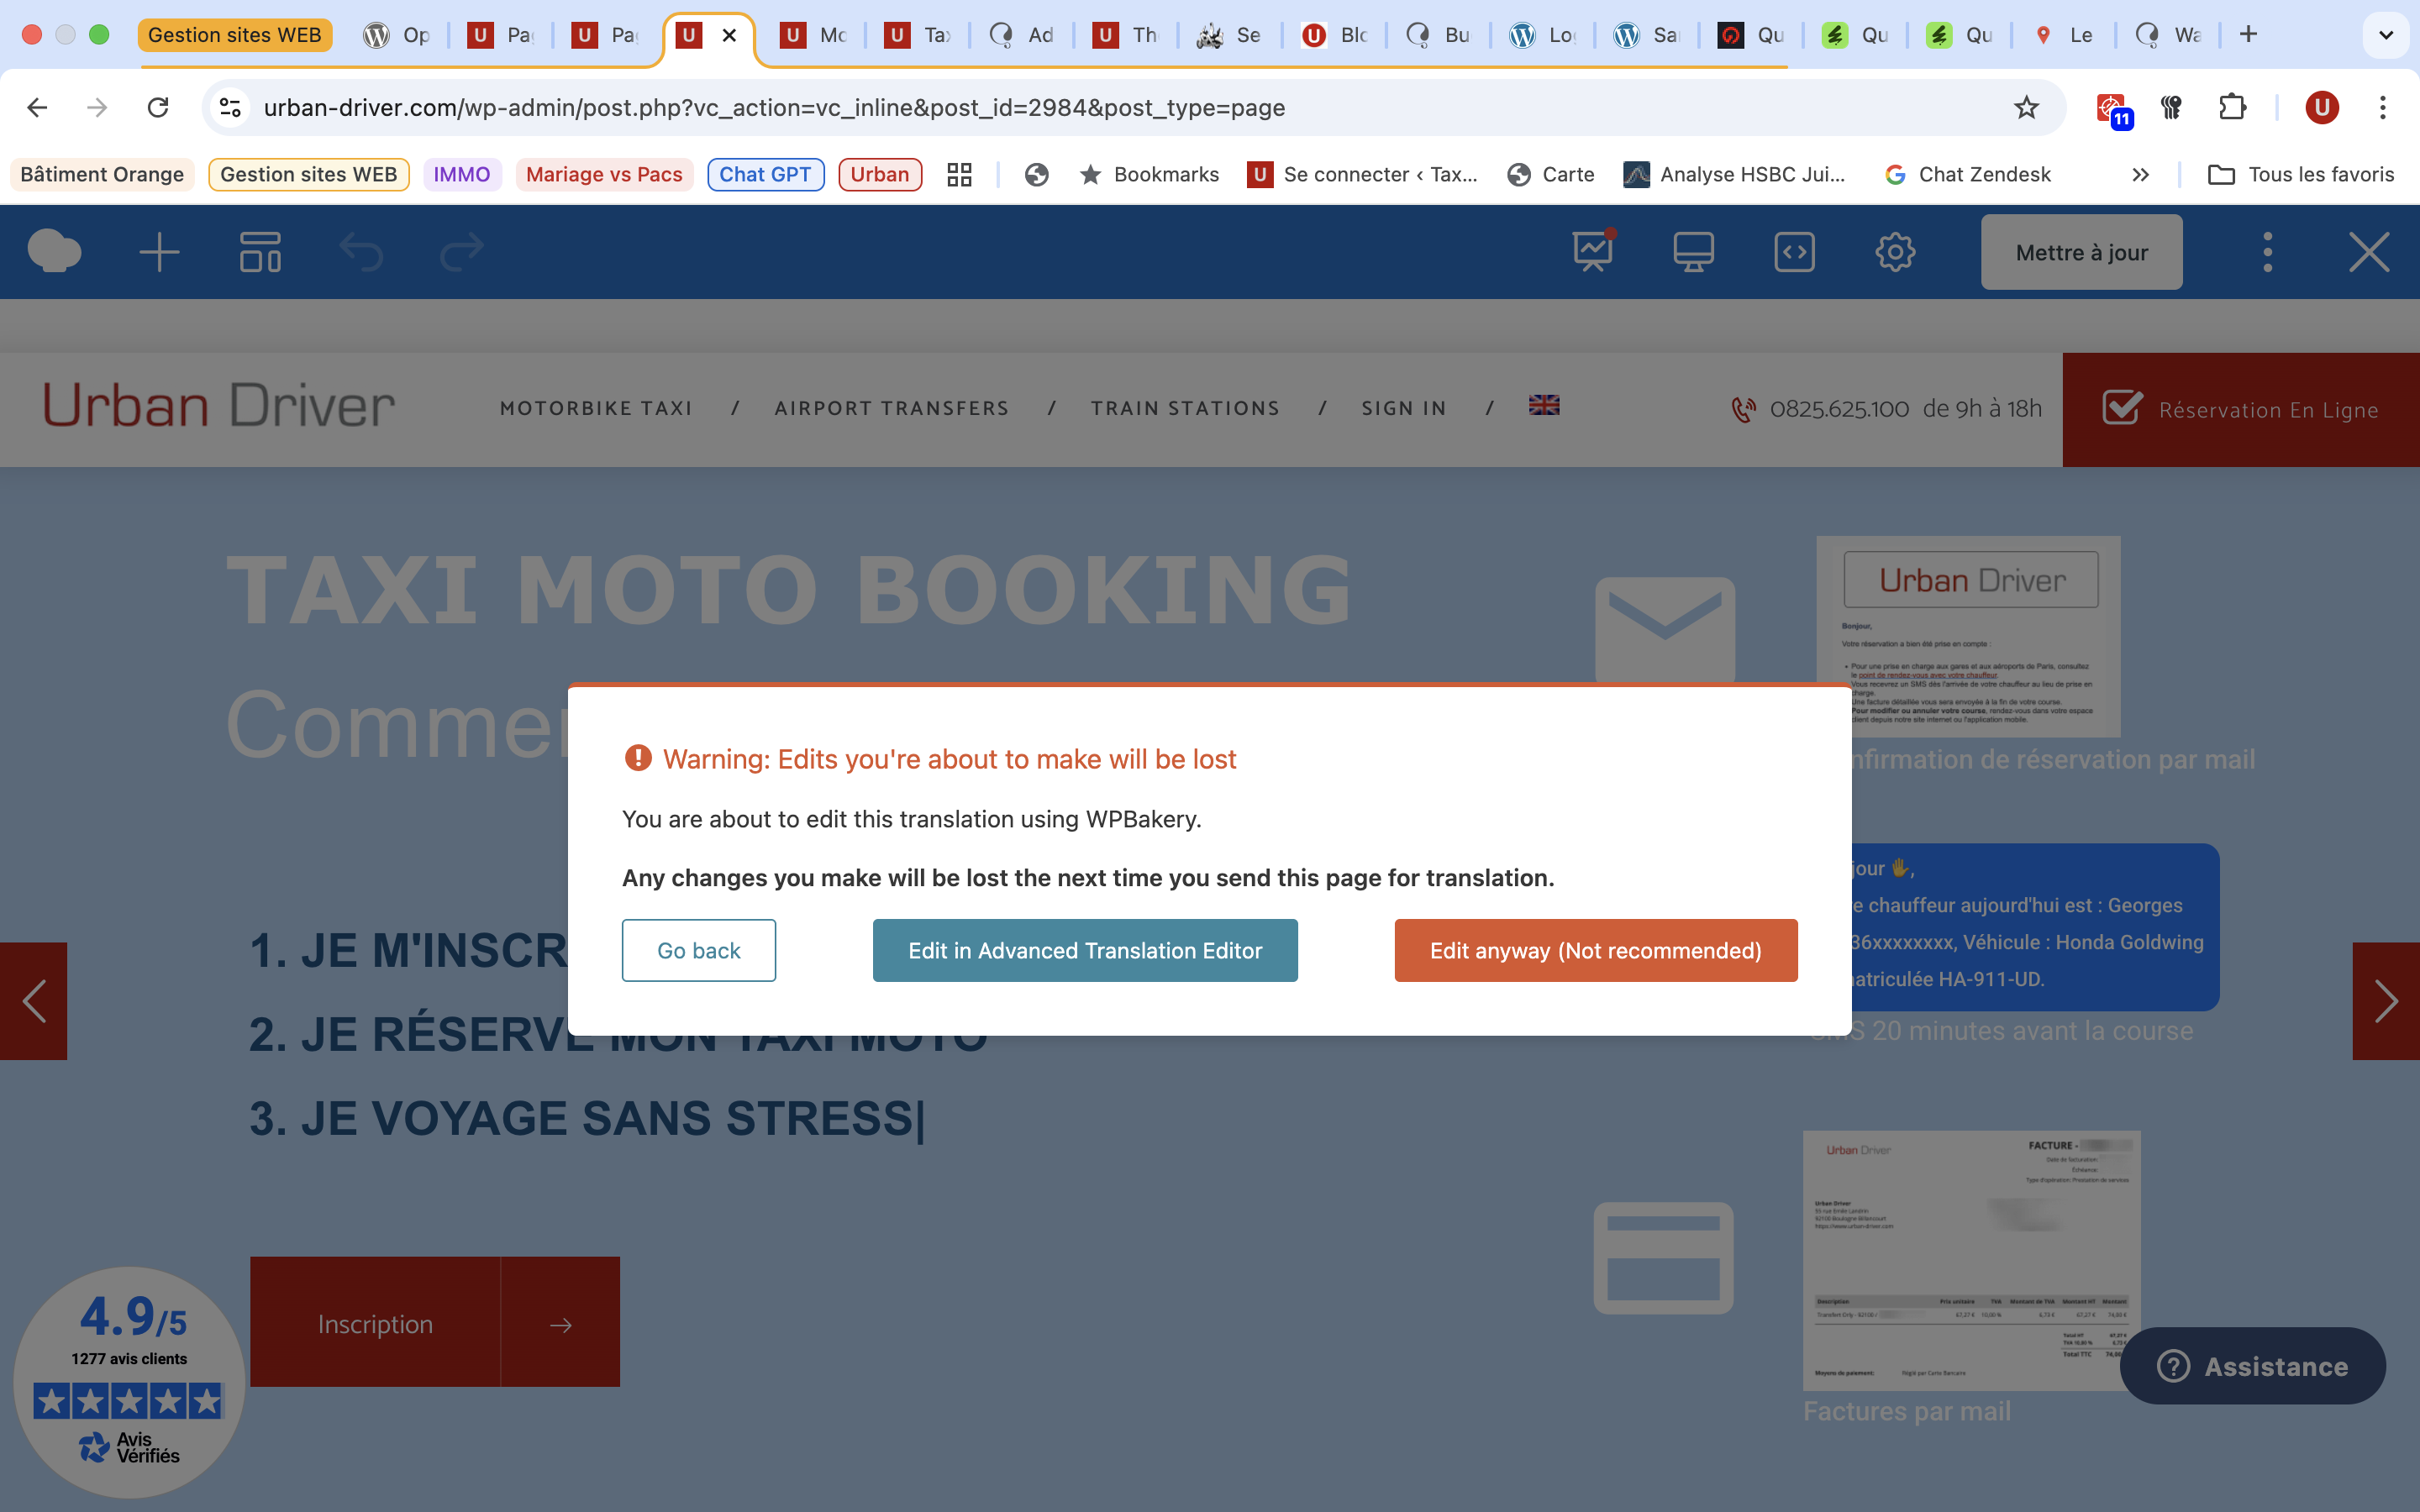The height and width of the screenshot is (1512, 2420).
Task: Open the Train Stations nav item
Action: coord(1185,408)
